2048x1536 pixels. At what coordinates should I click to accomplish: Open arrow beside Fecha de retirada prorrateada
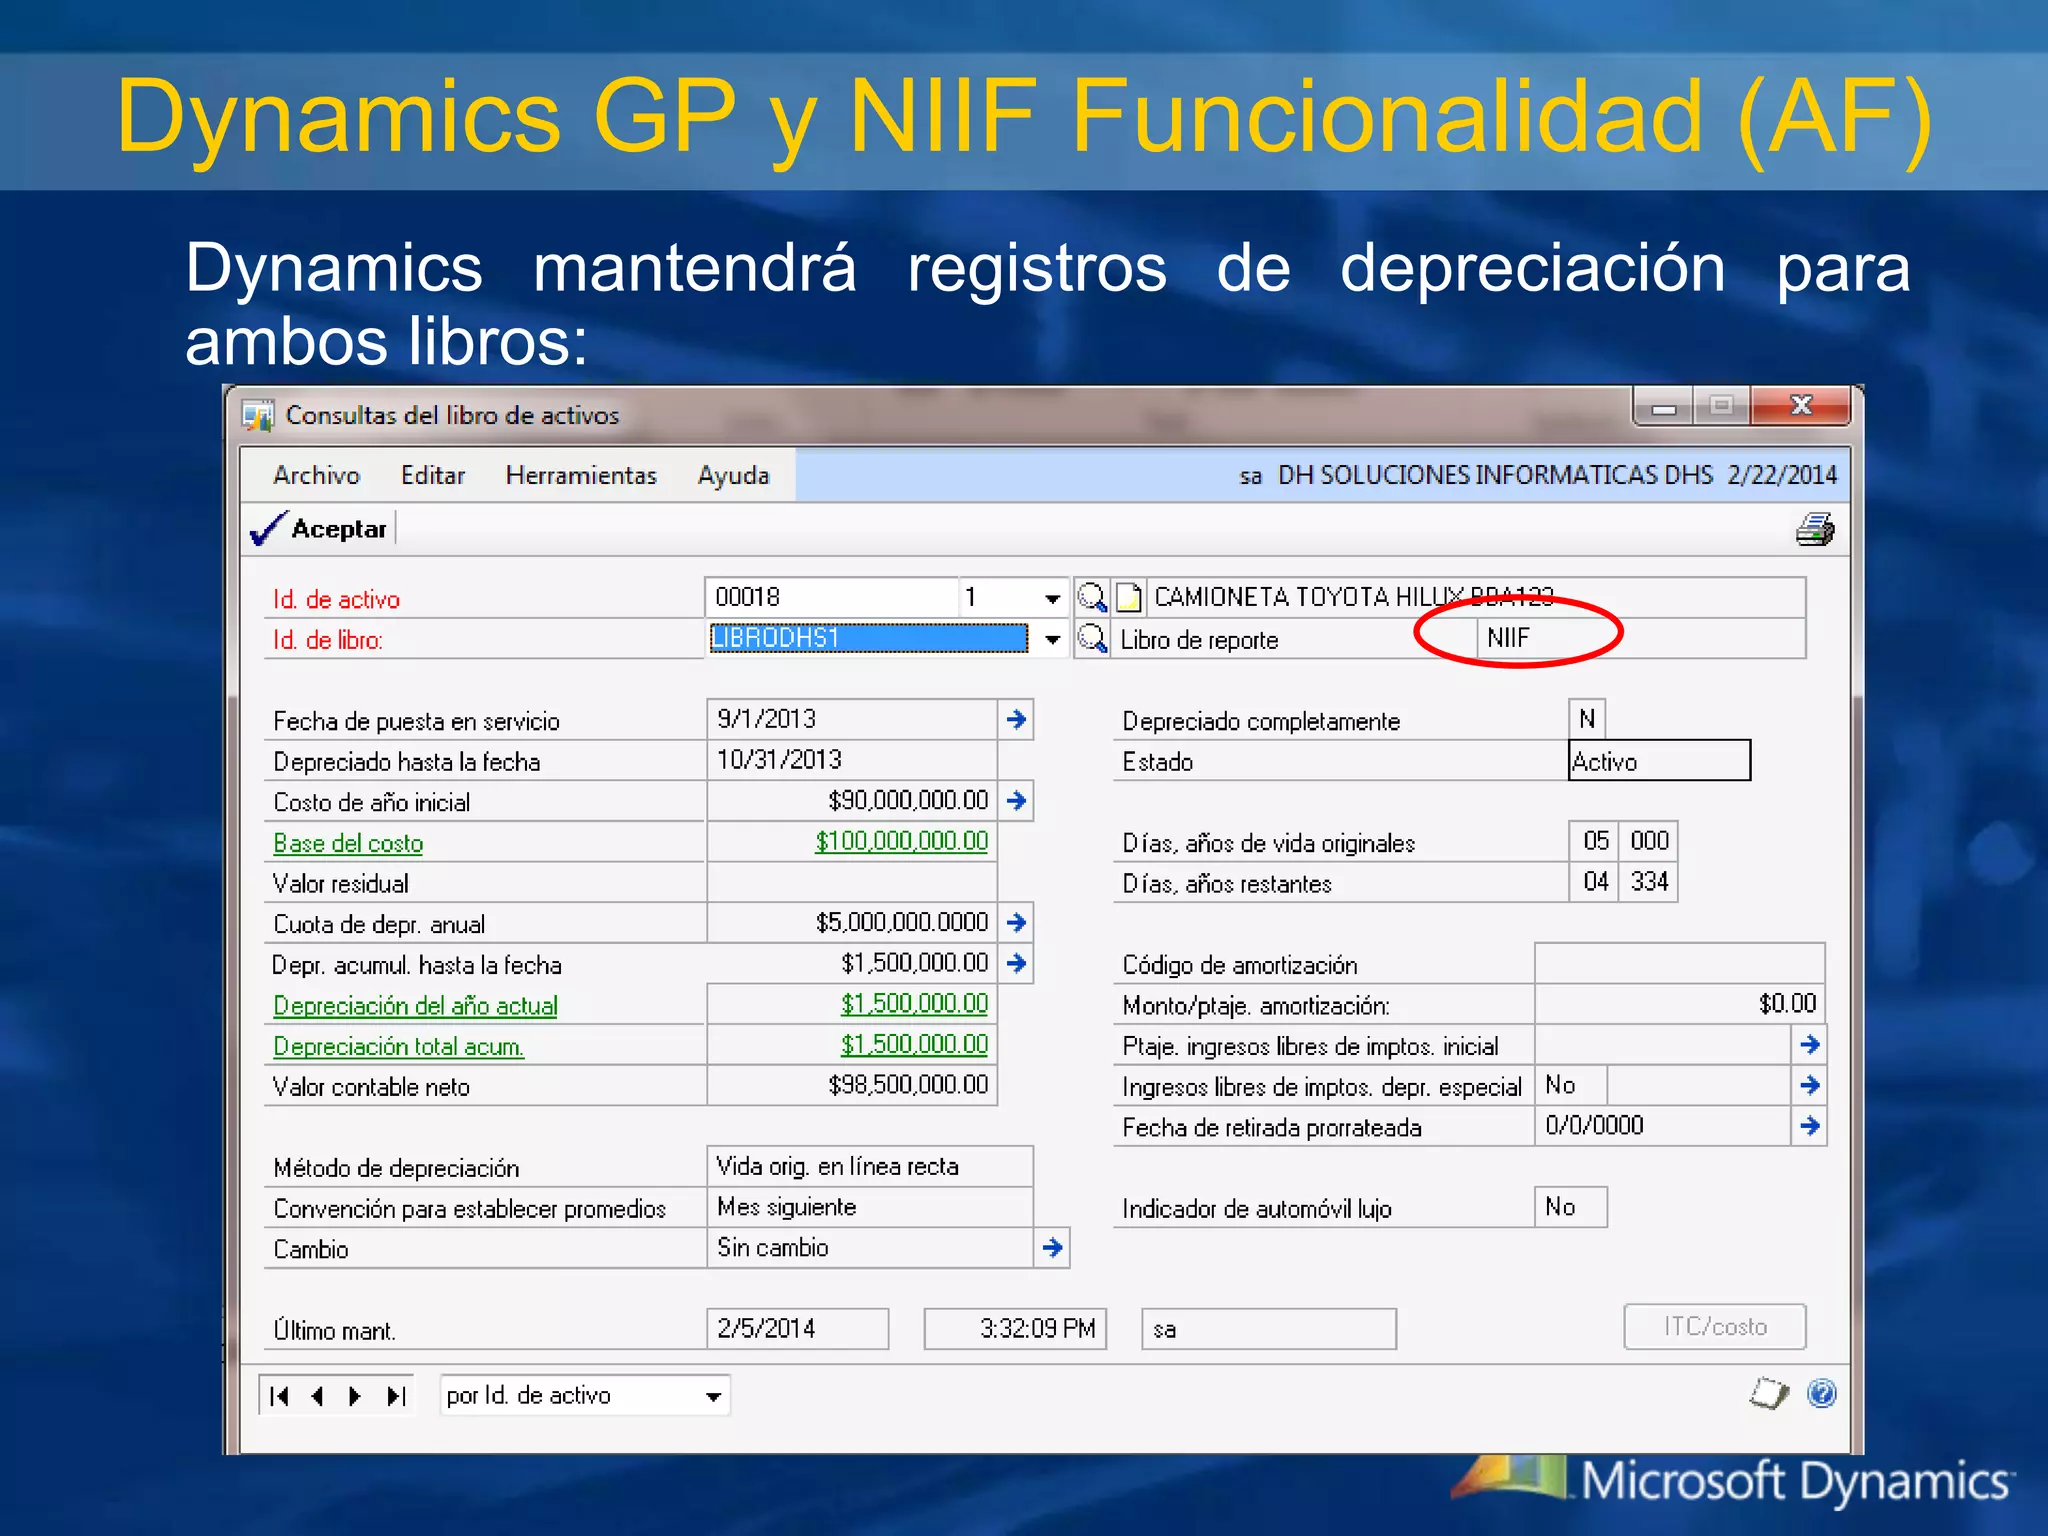pos(1809,1126)
